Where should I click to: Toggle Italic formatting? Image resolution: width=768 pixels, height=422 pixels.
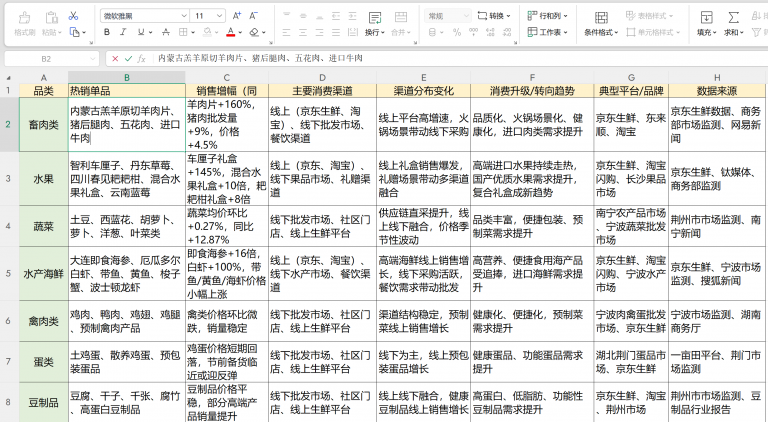[x=123, y=32]
